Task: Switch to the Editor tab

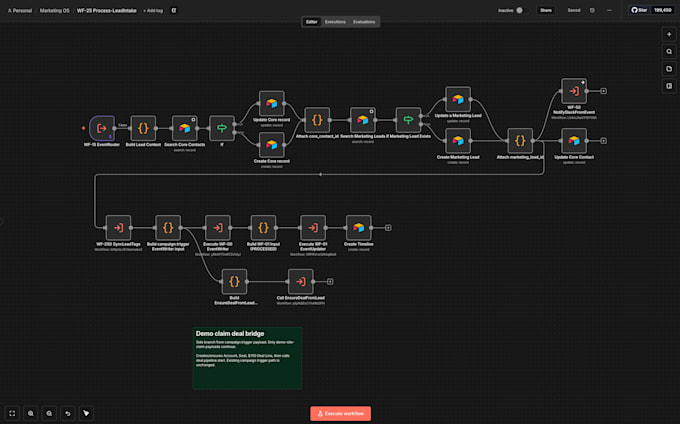Action: [311, 22]
